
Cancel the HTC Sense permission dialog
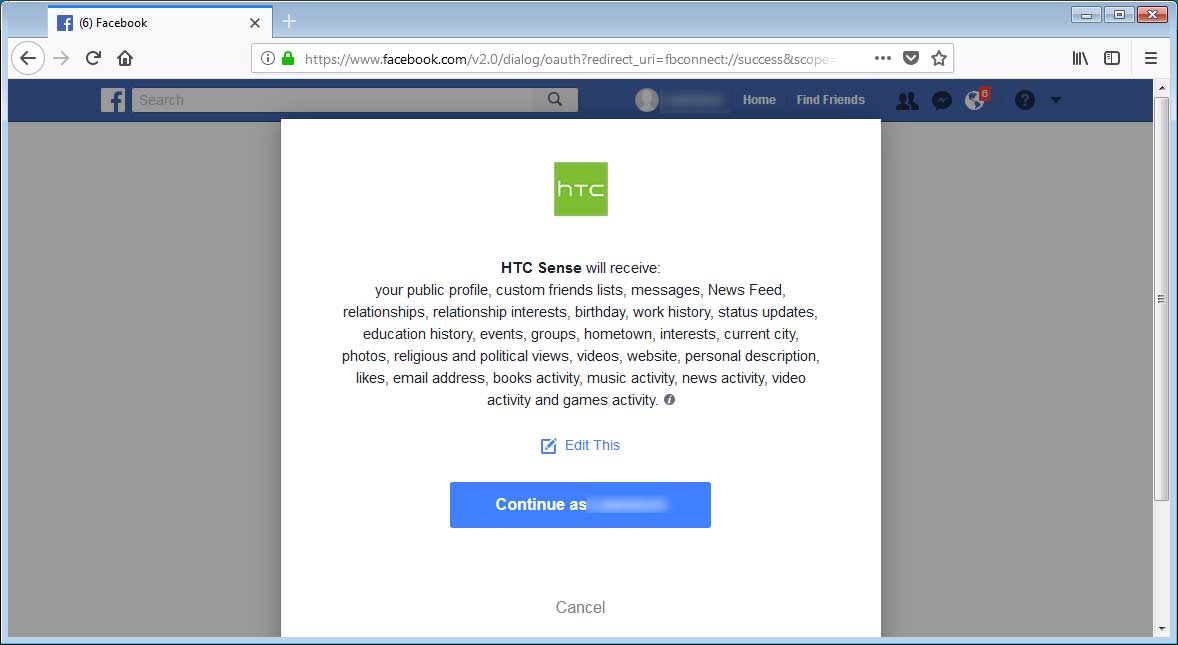coord(580,607)
